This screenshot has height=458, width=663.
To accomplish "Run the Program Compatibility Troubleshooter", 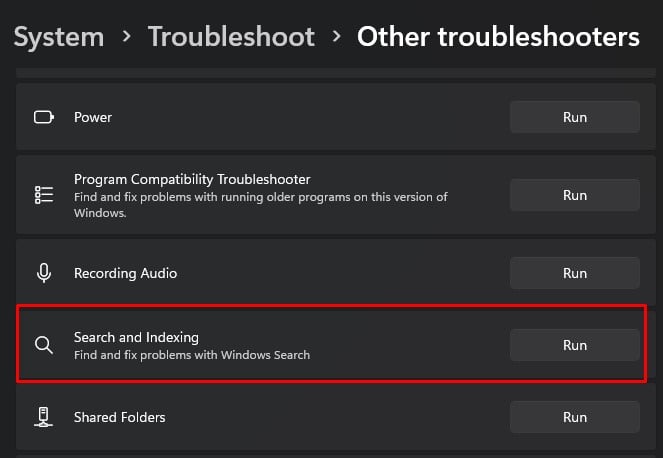I will [x=574, y=195].
